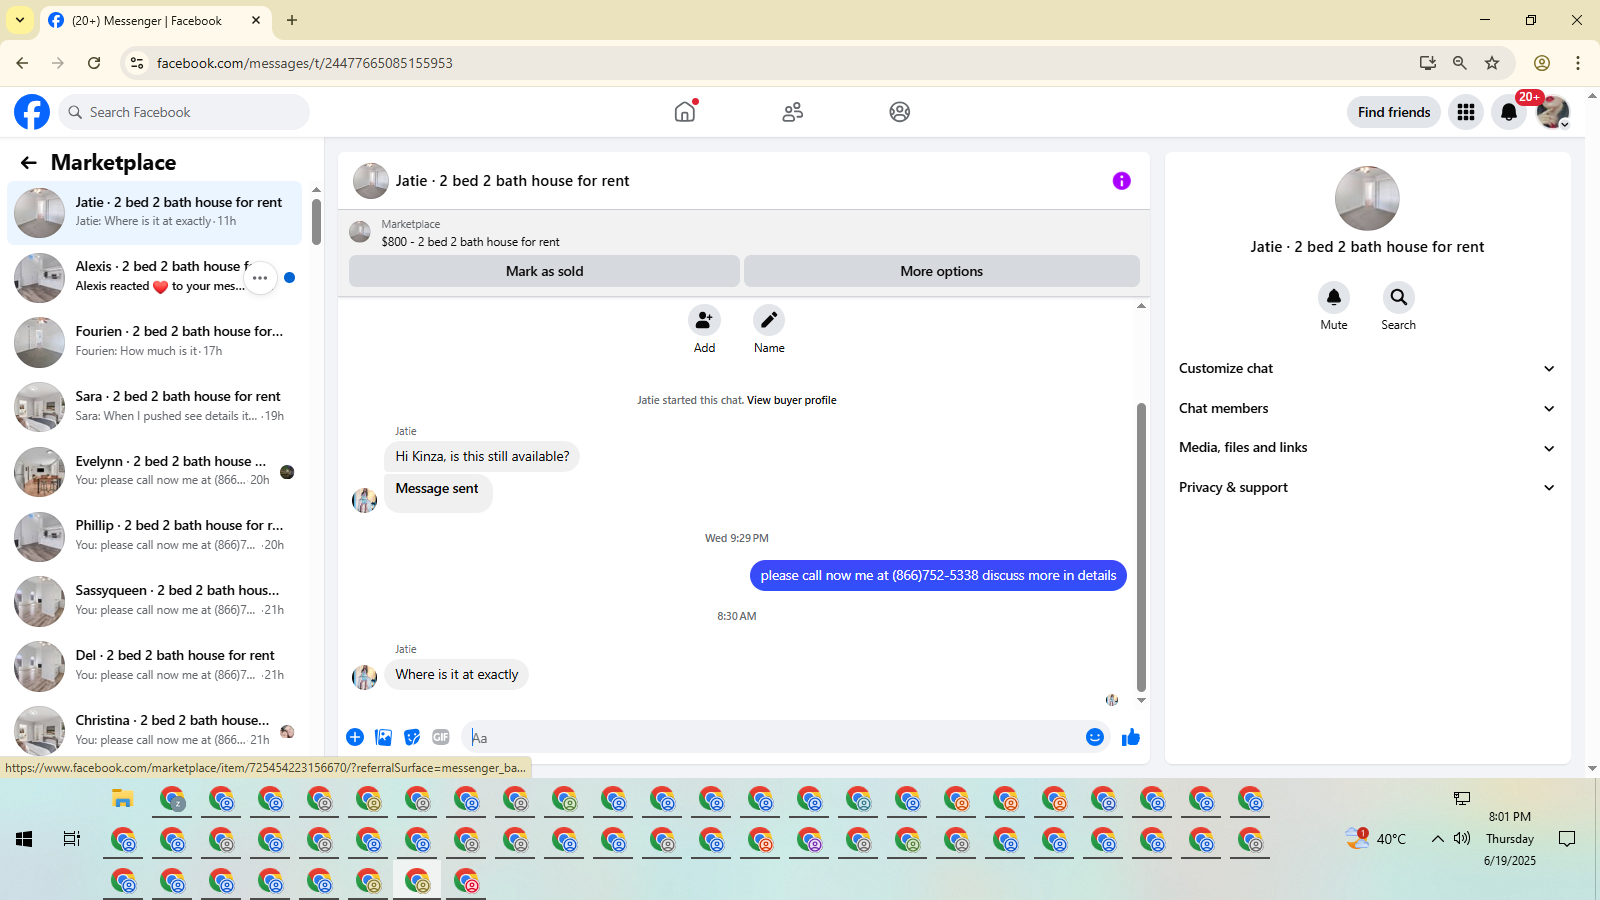
Task: Open the Friends icon in top navigation
Action: (x=793, y=112)
